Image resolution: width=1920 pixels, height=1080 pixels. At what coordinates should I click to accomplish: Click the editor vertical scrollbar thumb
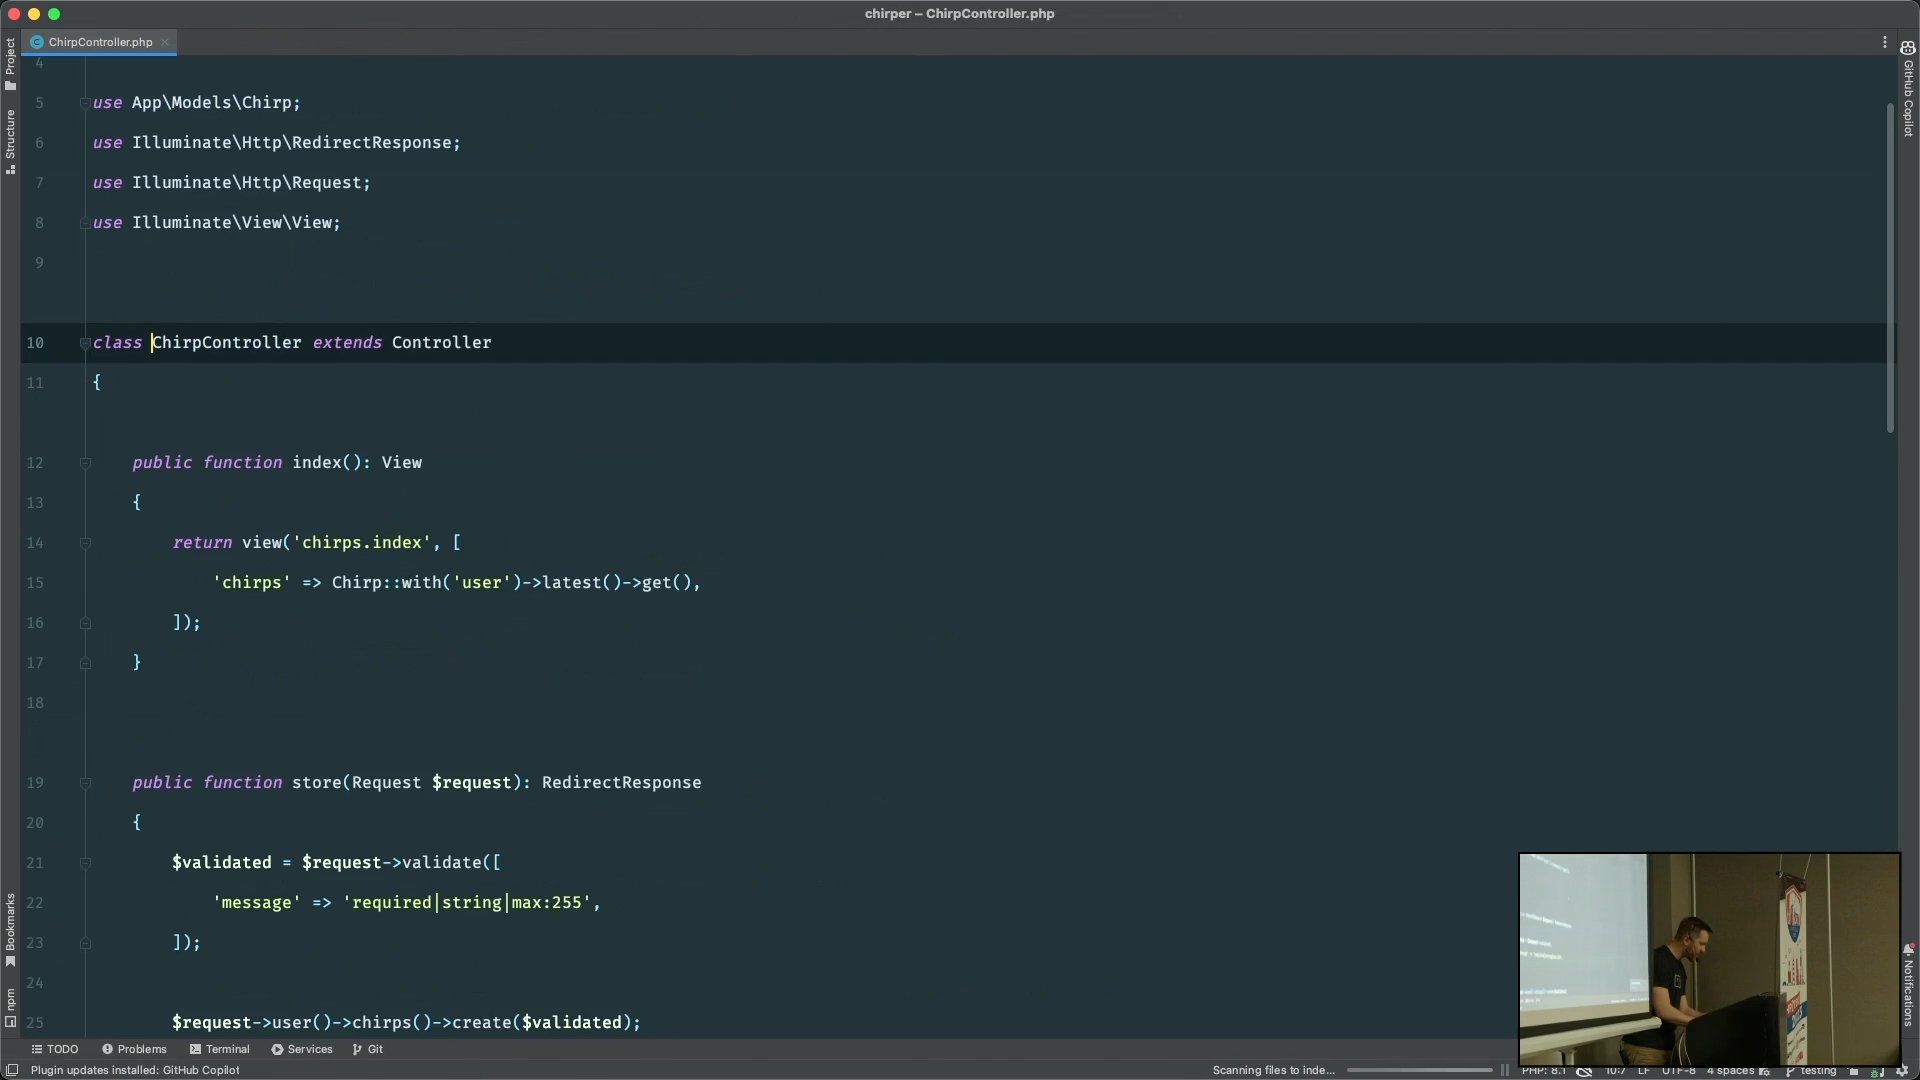[x=1890, y=266]
